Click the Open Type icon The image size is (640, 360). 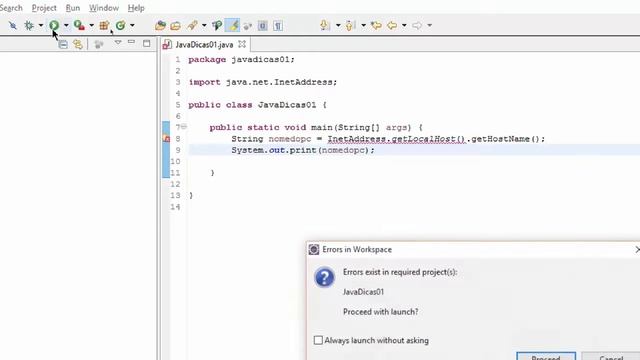click(x=160, y=26)
